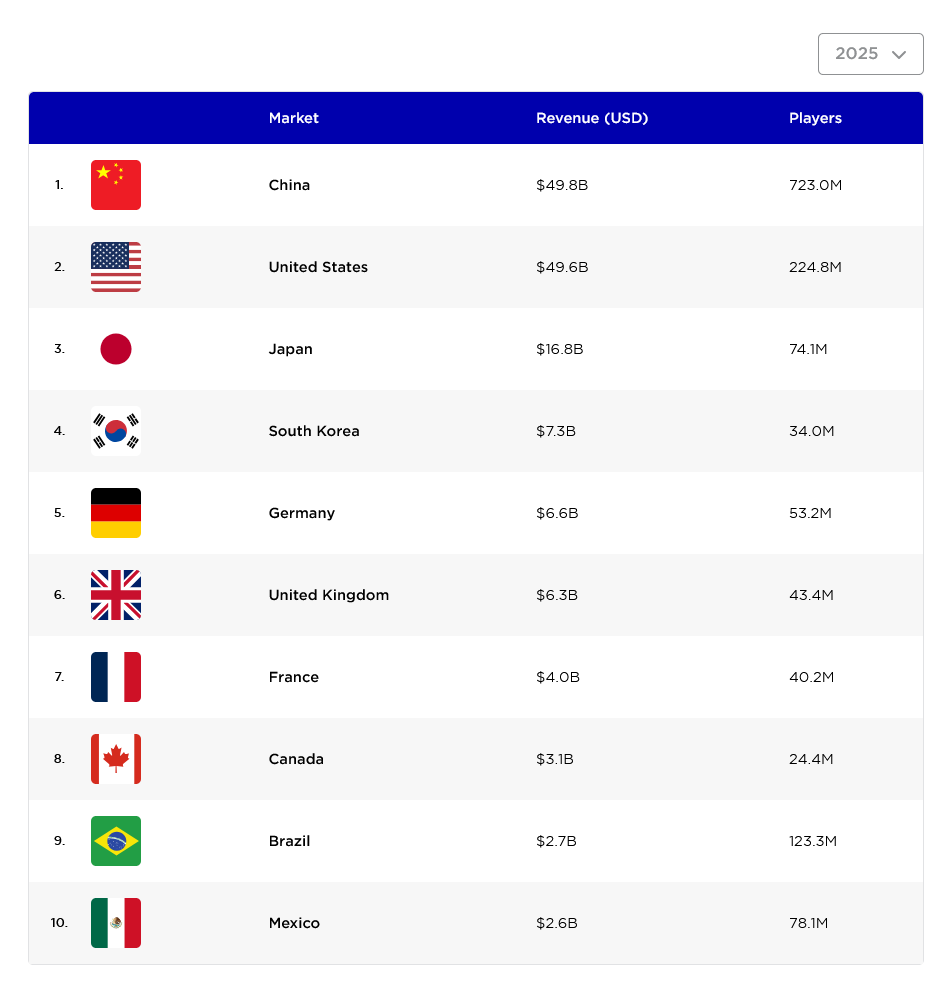Click the Players column header

815,118
